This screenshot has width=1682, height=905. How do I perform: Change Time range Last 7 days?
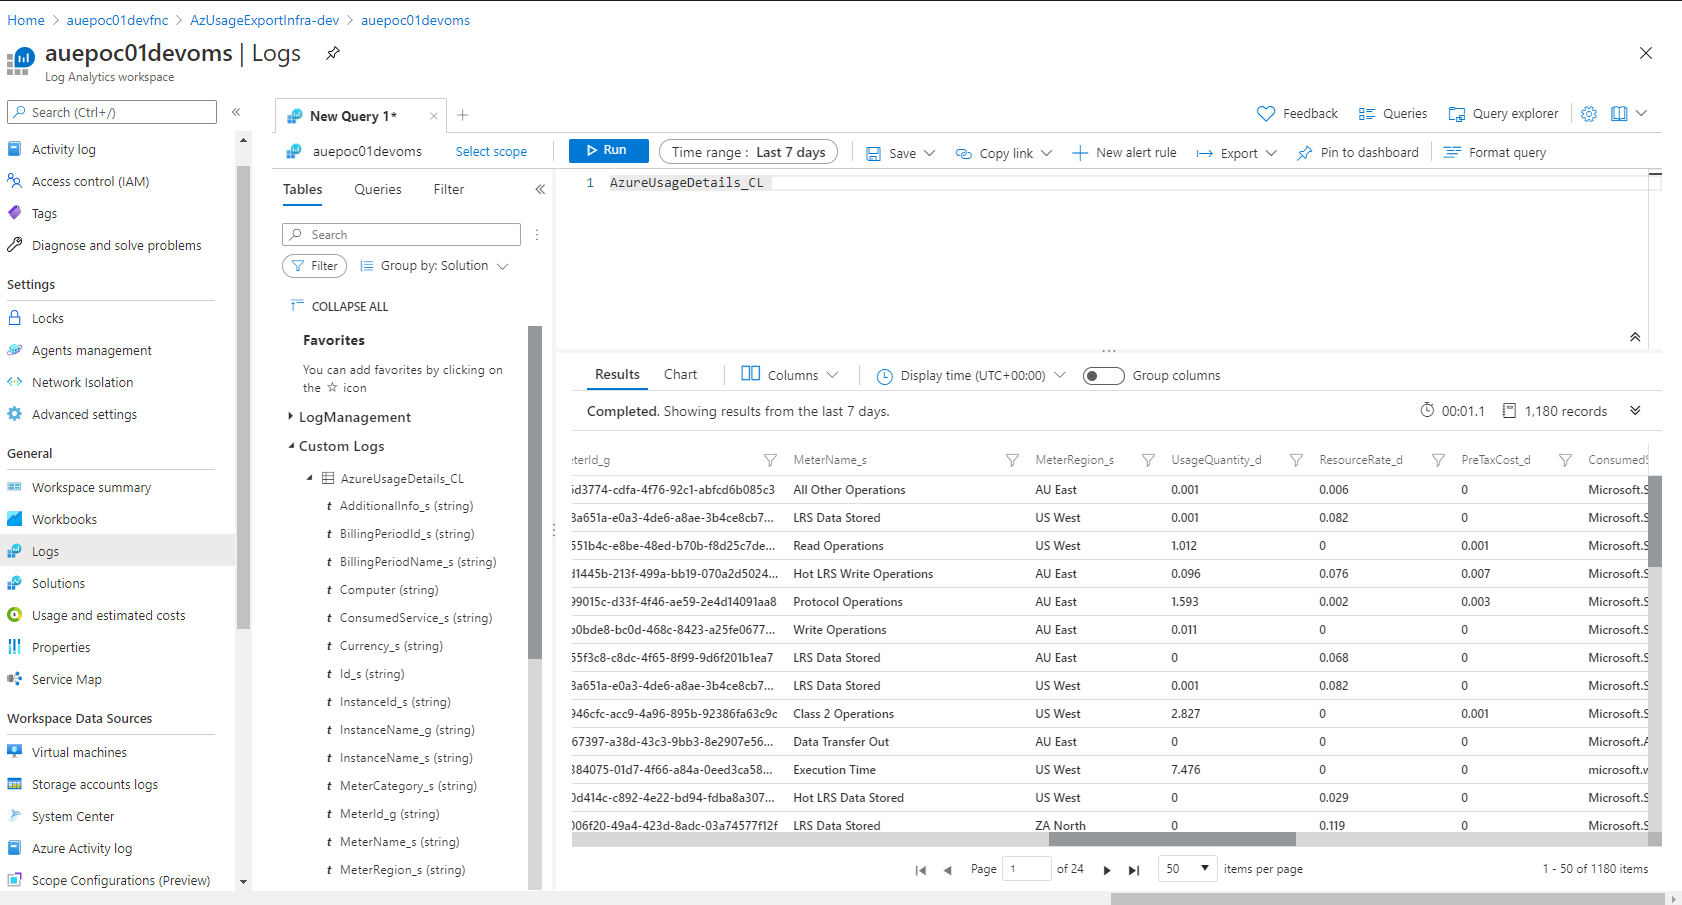coord(748,152)
